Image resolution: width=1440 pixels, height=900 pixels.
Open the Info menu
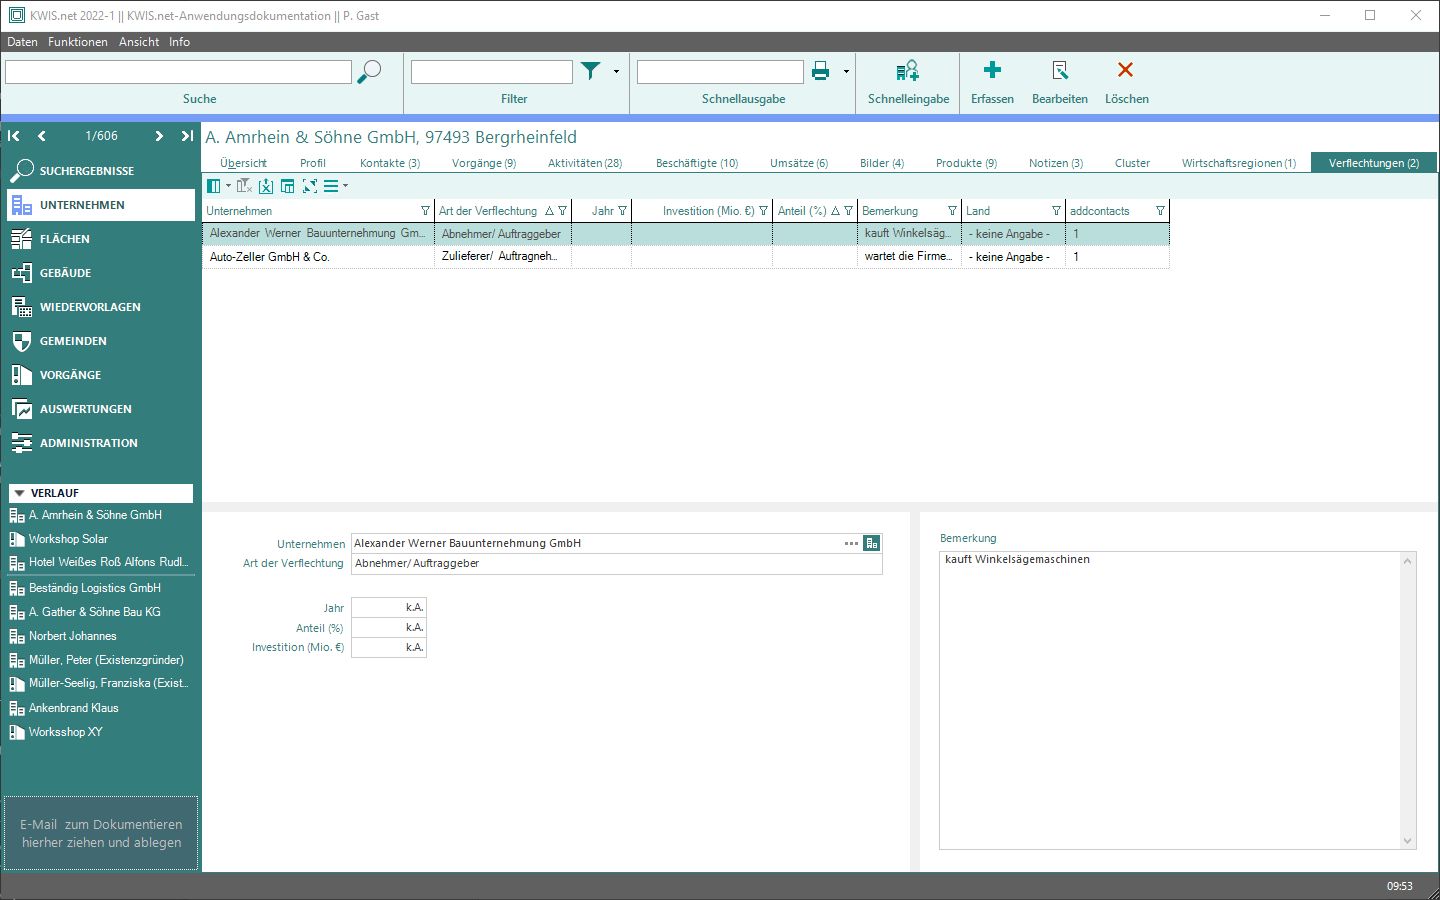pyautogui.click(x=179, y=42)
